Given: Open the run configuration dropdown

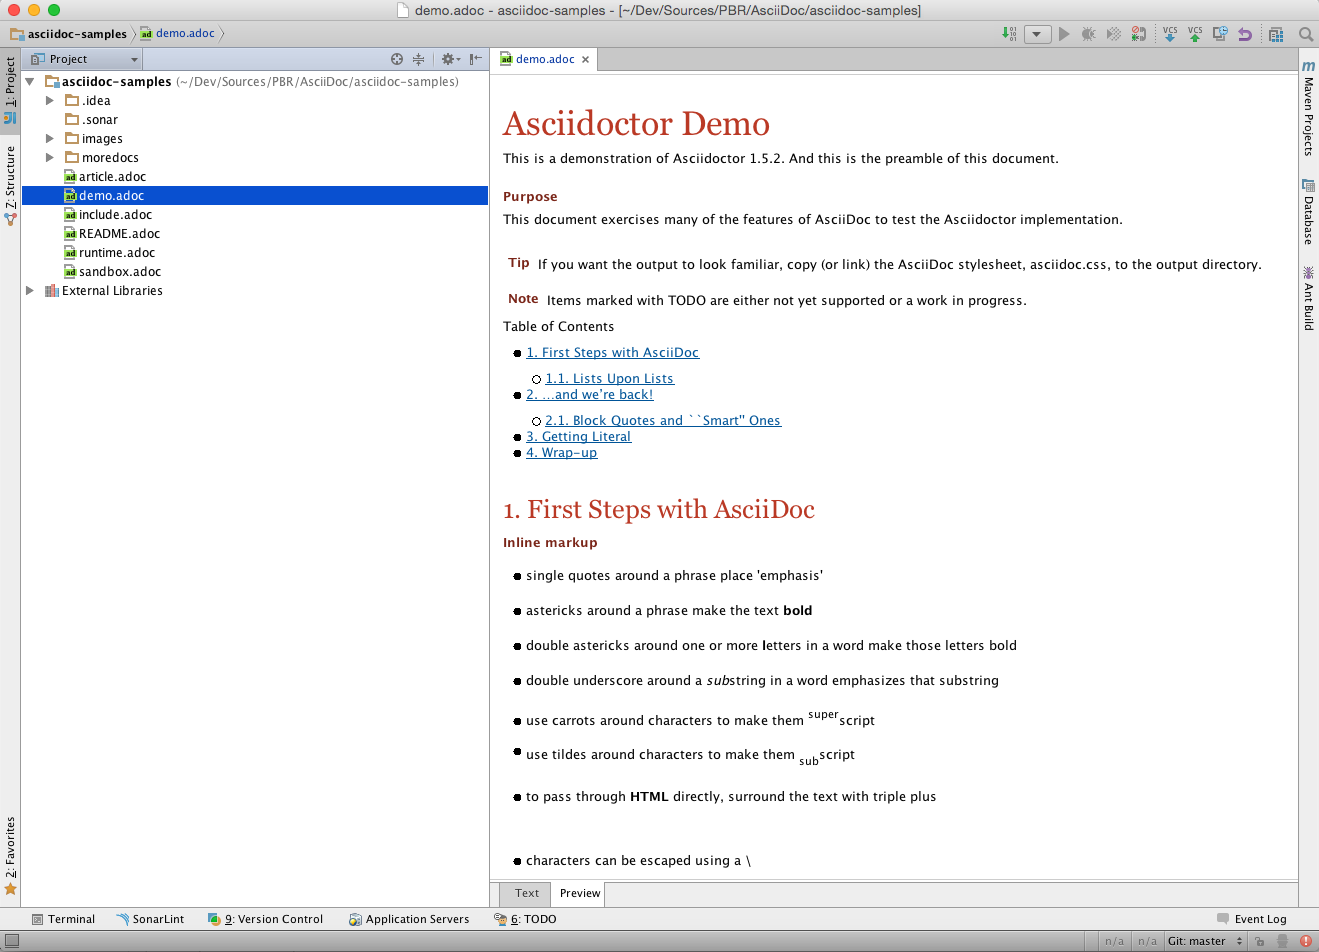Looking at the screenshot, I should 1037,34.
